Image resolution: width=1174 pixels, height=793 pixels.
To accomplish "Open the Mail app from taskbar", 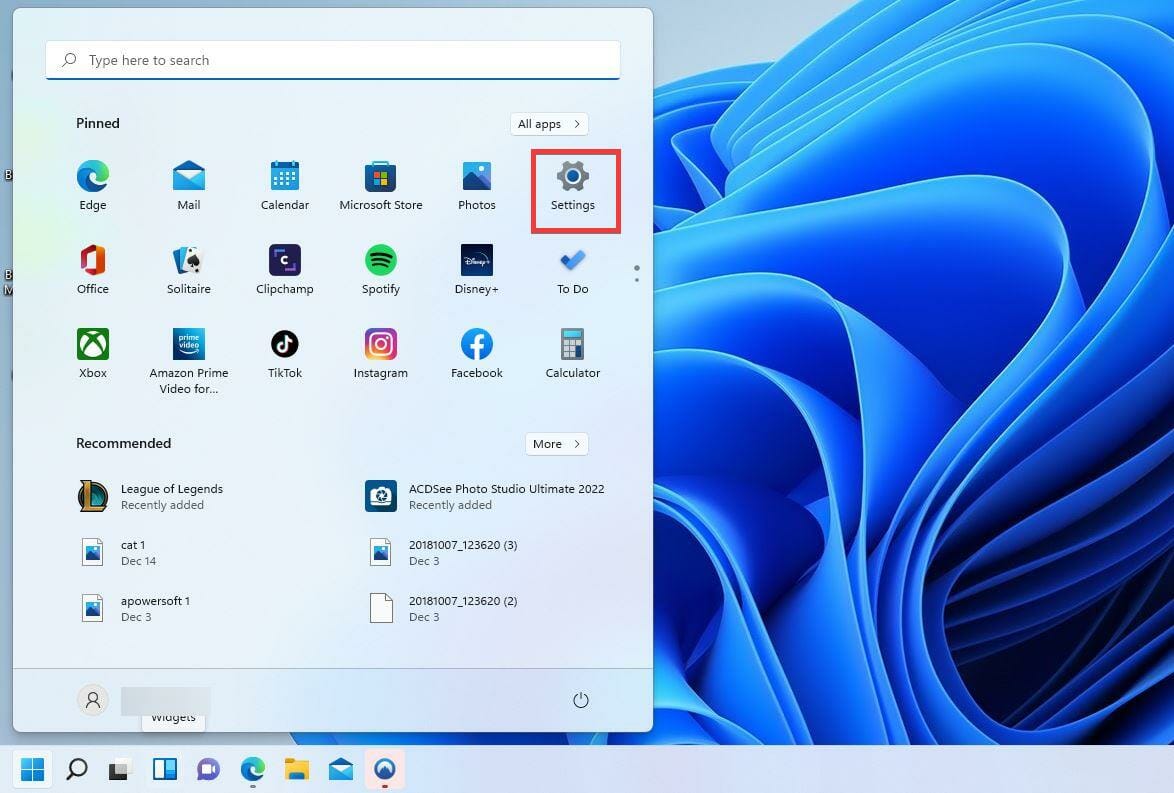I will click(x=341, y=768).
